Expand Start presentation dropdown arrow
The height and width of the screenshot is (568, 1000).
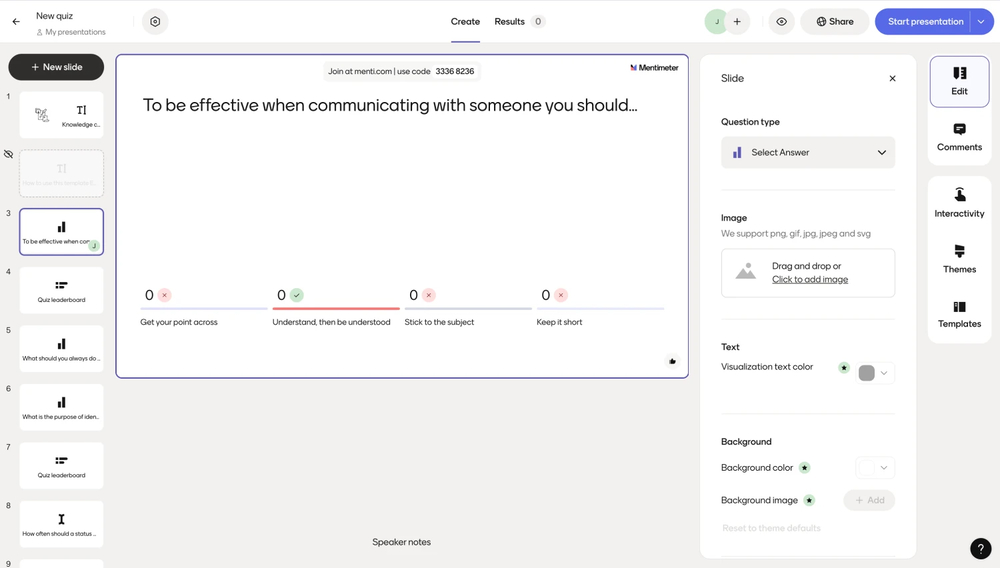pyautogui.click(x=981, y=21)
